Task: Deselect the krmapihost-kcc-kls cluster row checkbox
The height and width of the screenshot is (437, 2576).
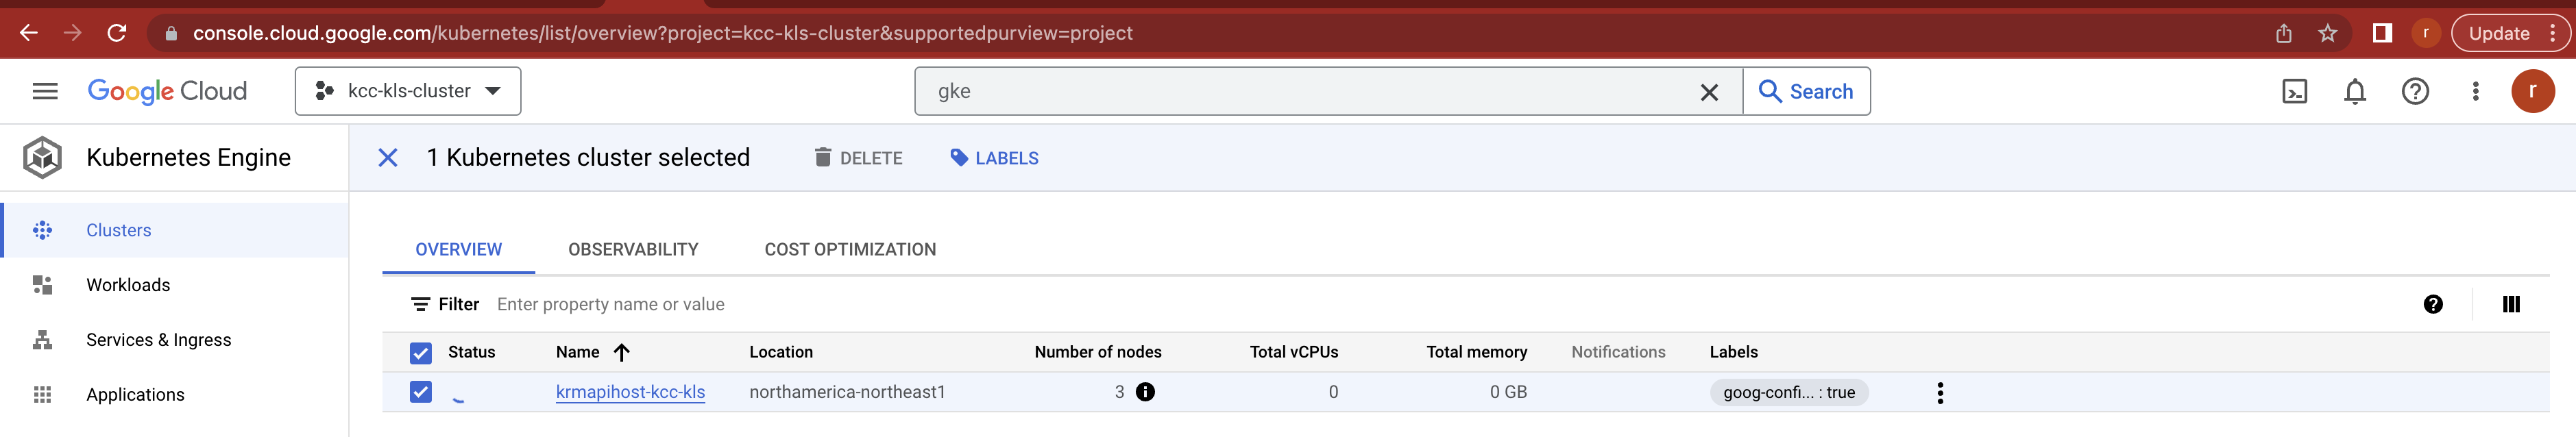Action: (421, 392)
